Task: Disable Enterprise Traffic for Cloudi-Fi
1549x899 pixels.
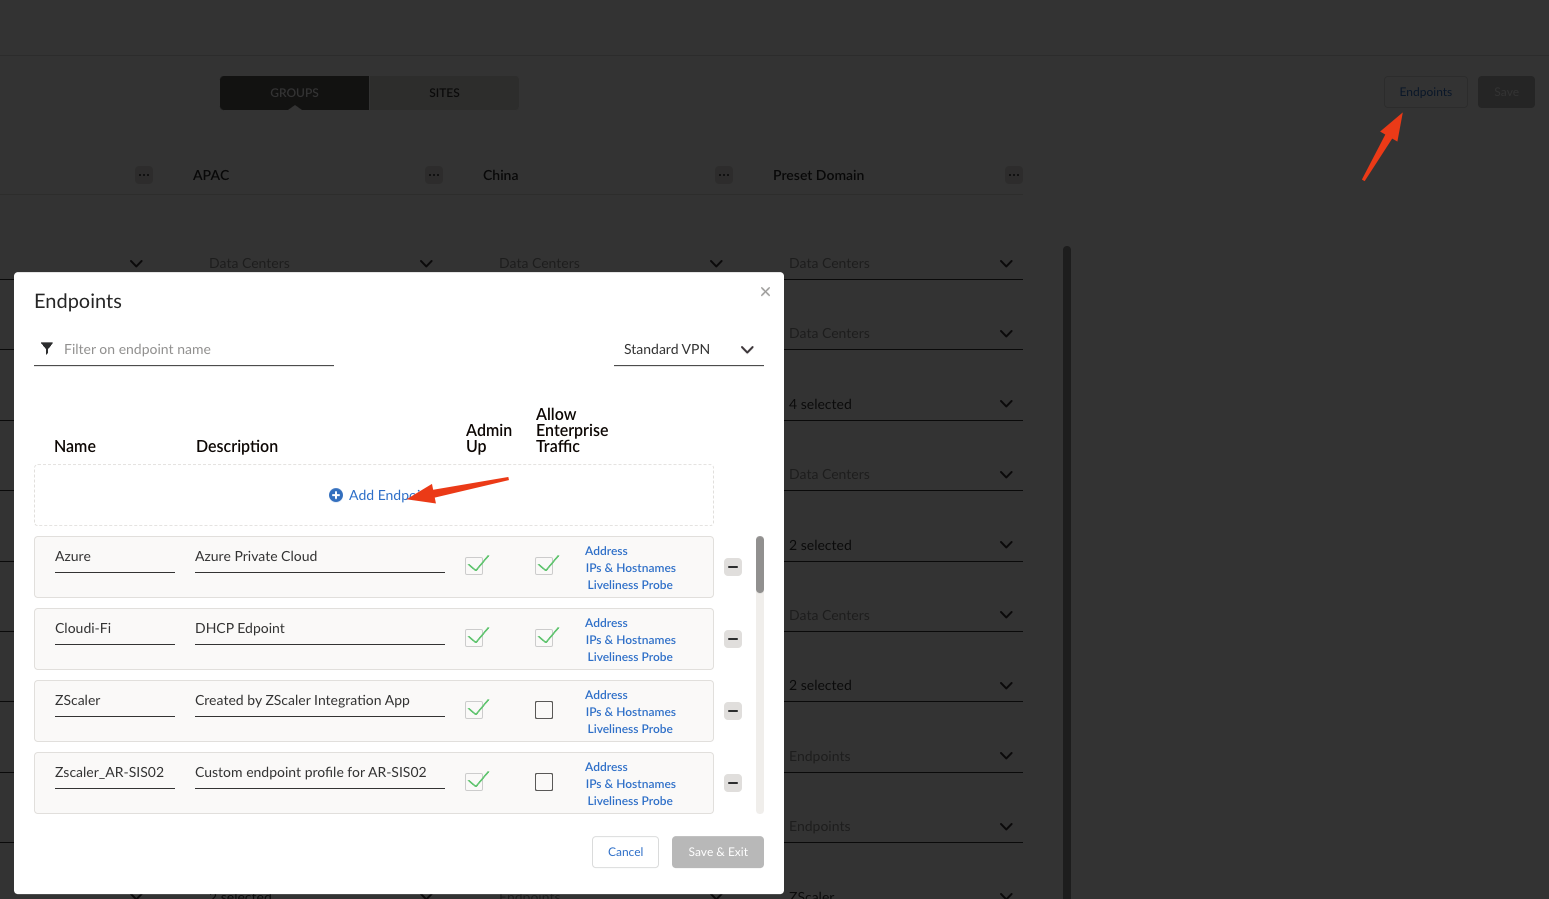Action: [546, 637]
